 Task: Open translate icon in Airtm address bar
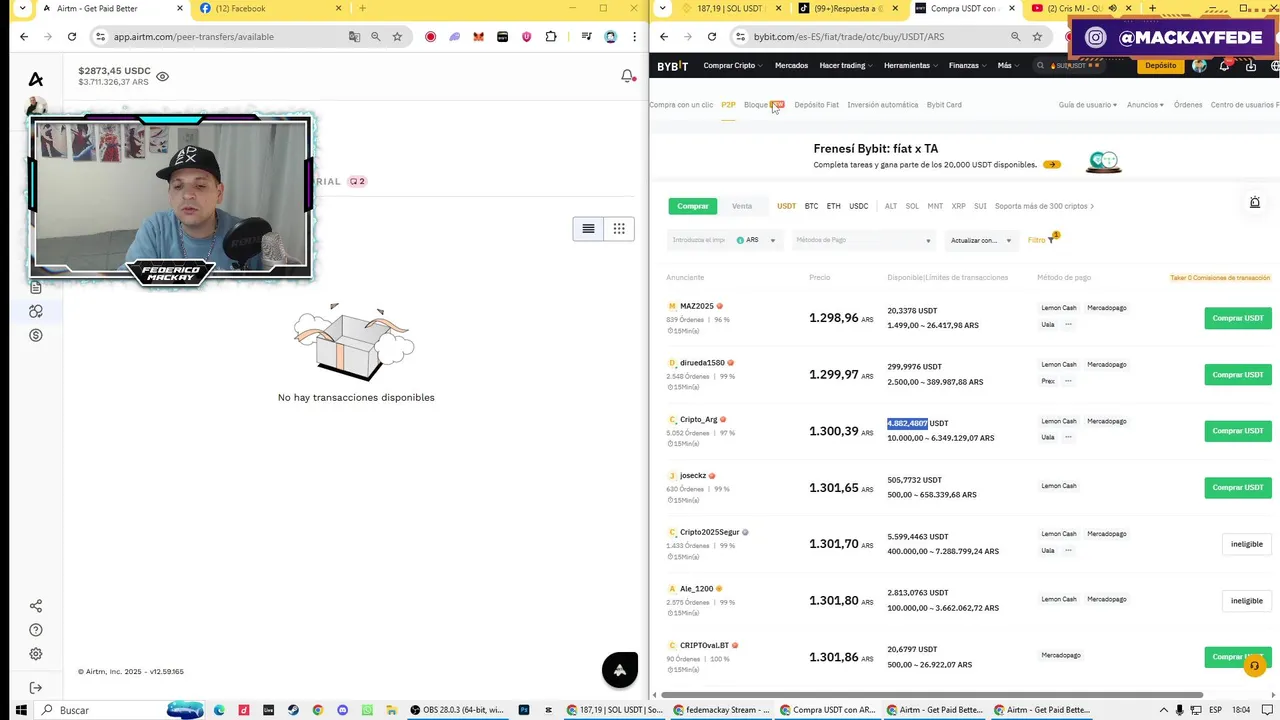(x=354, y=37)
